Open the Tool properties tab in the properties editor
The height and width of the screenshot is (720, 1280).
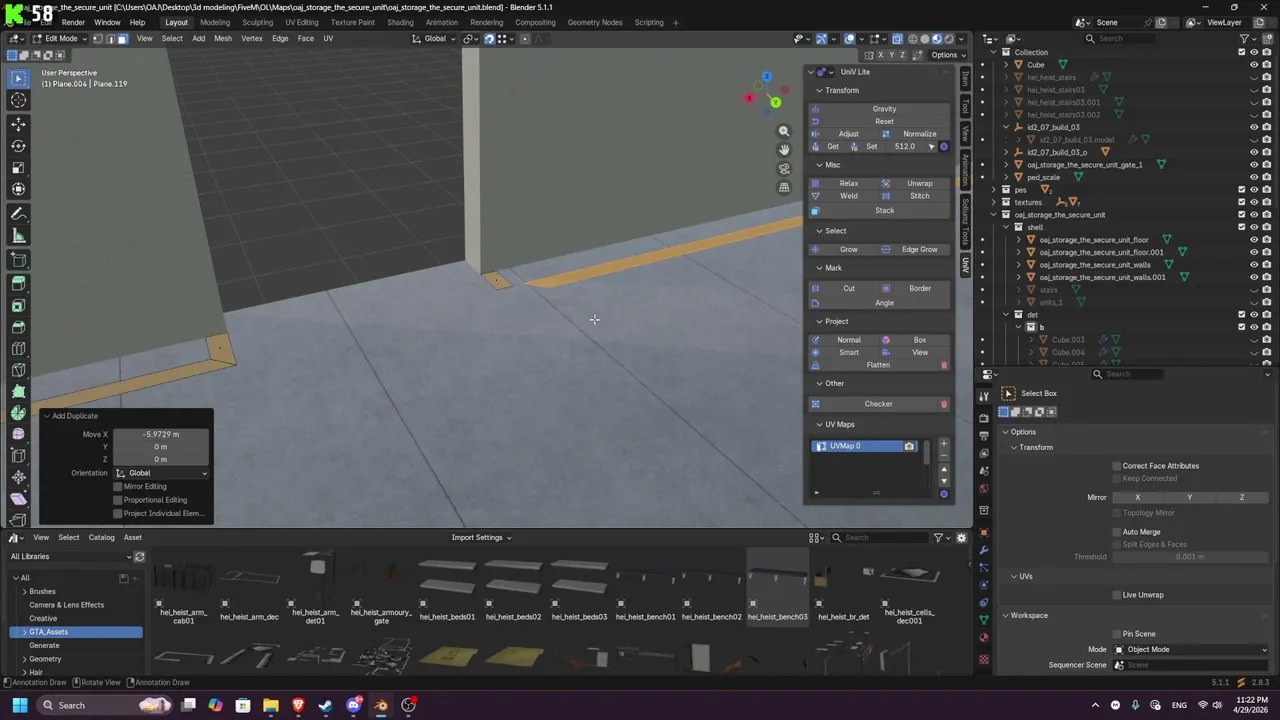click(984, 396)
